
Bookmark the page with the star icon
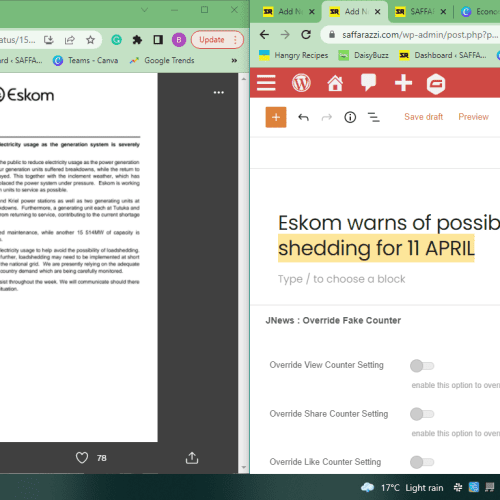[x=90, y=40]
